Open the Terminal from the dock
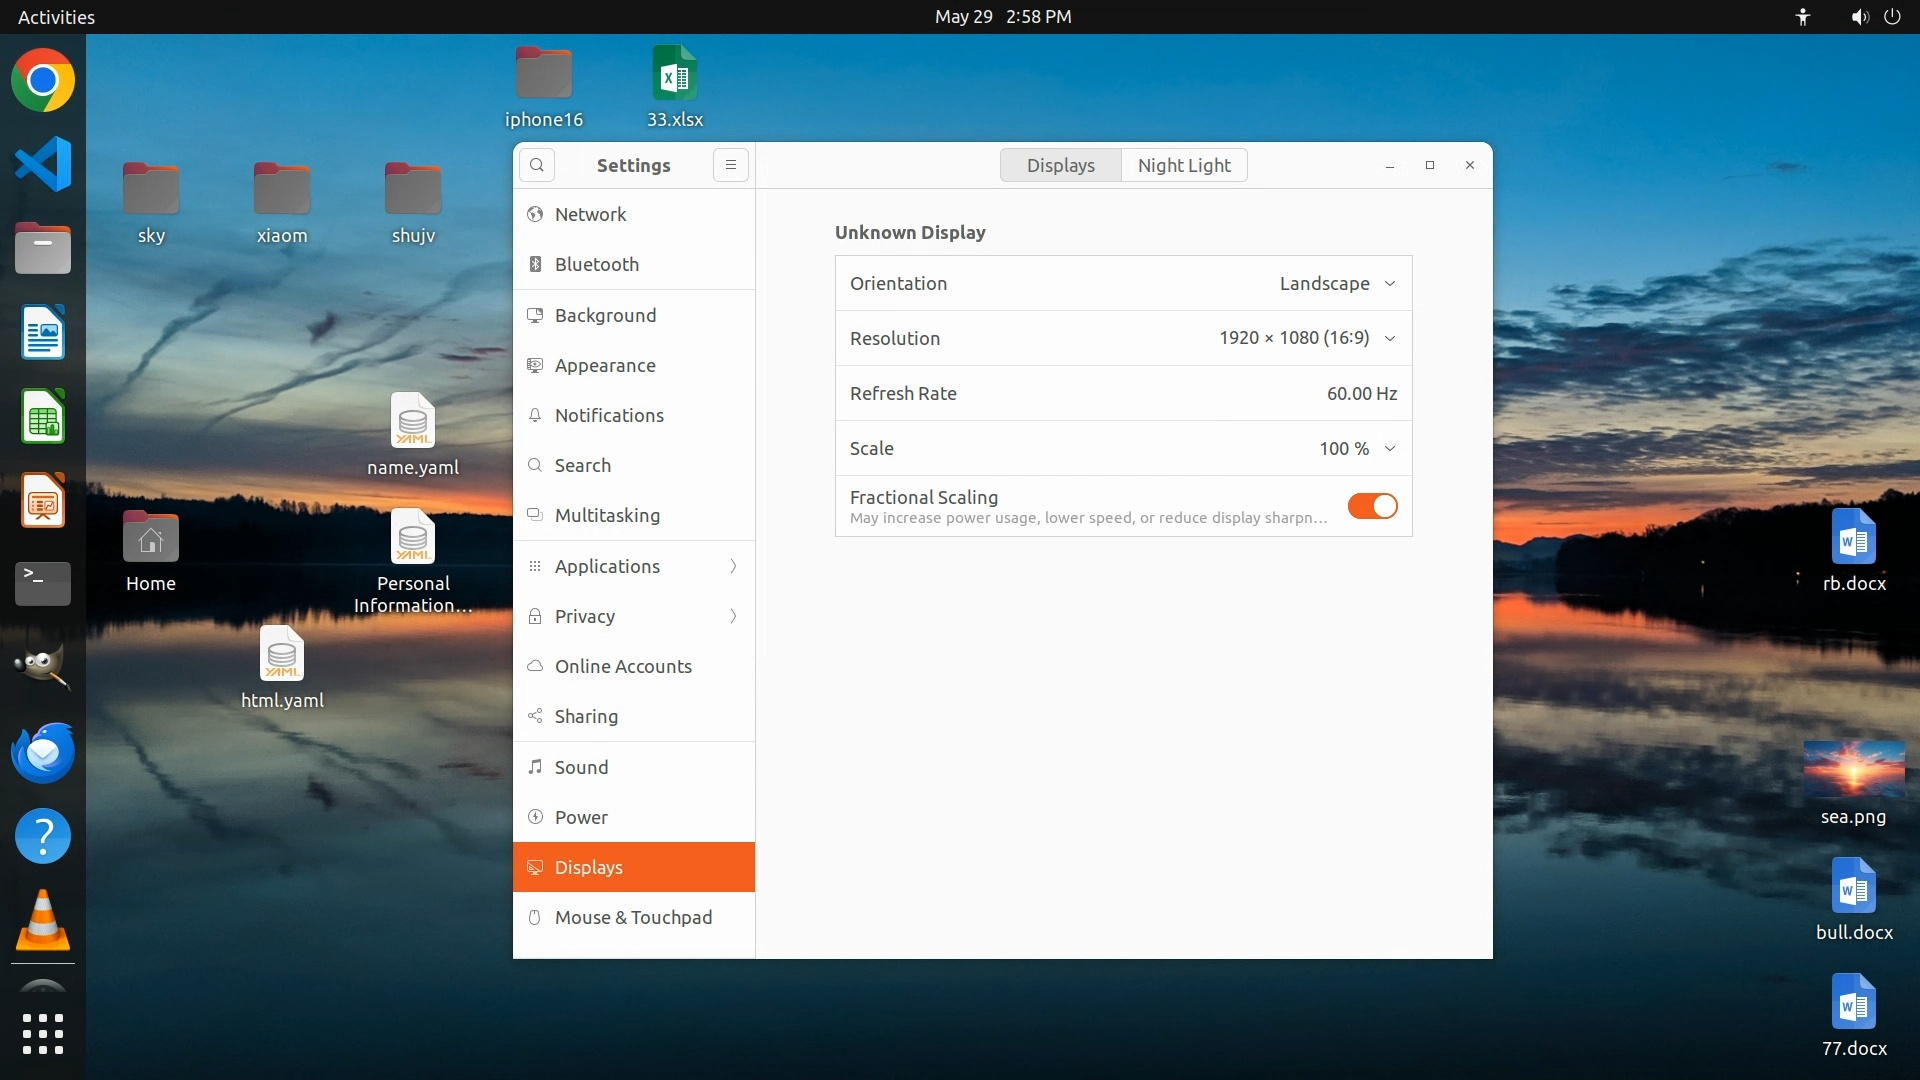1920x1080 pixels. tap(43, 583)
